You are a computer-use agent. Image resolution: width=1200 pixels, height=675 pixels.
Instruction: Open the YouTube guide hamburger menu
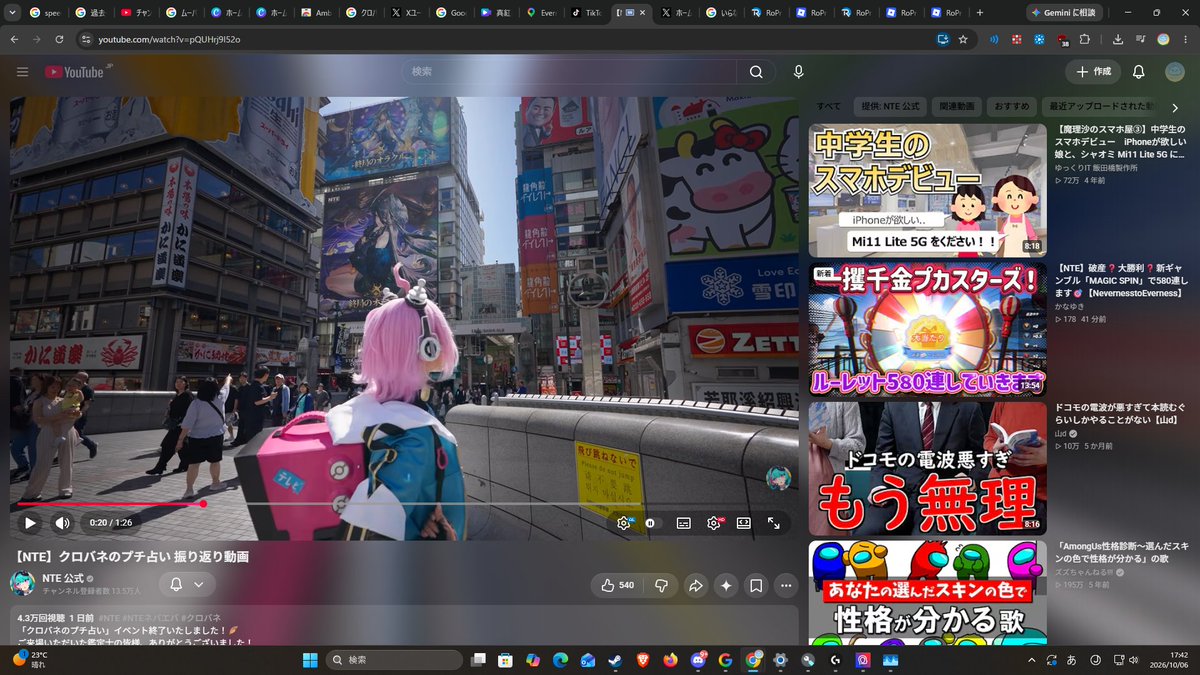[22, 72]
